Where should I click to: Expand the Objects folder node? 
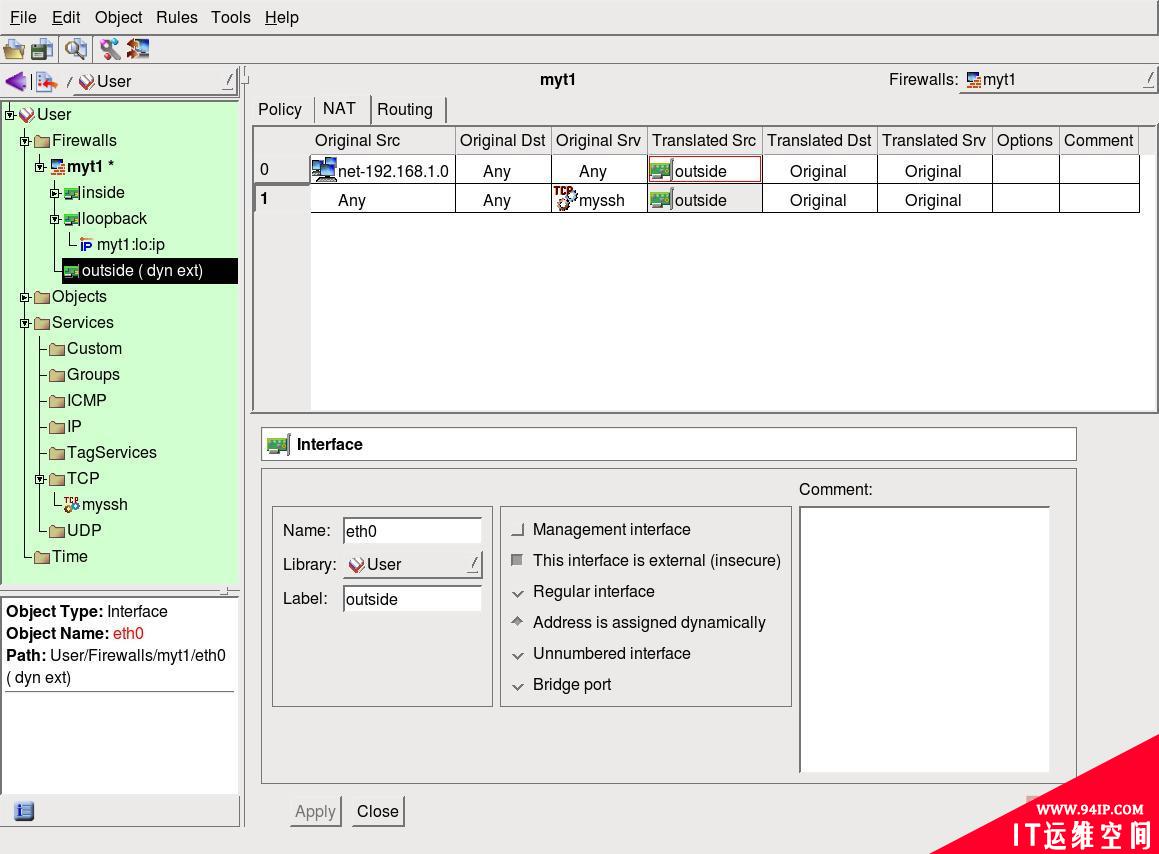24,298
